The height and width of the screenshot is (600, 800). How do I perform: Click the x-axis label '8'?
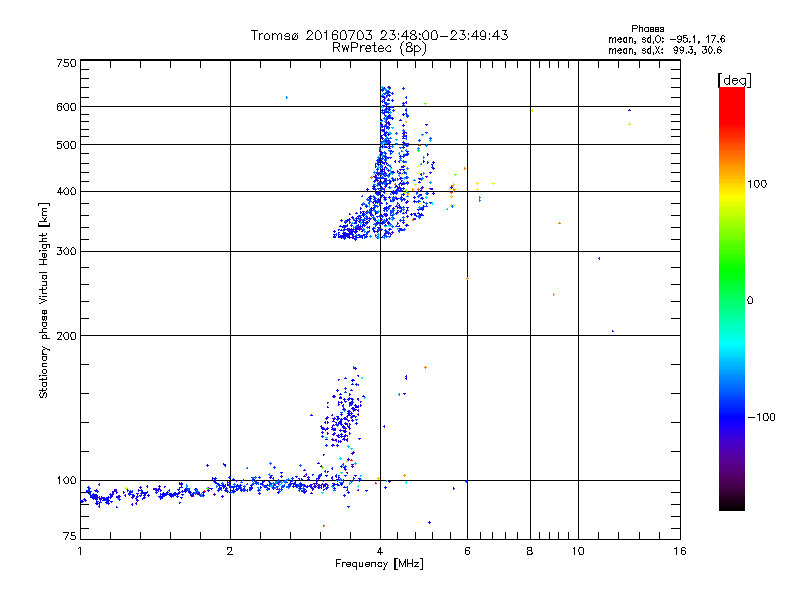[530, 551]
